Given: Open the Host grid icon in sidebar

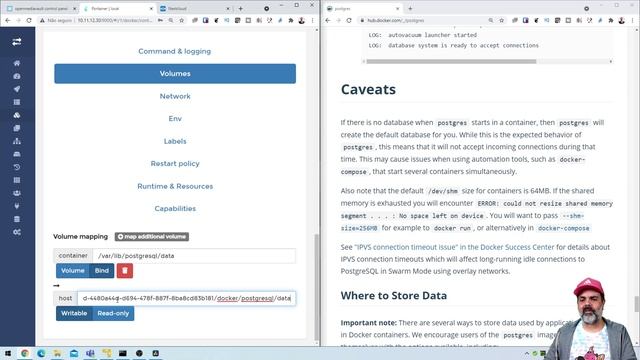Looking at the screenshot, I should point(17,180).
